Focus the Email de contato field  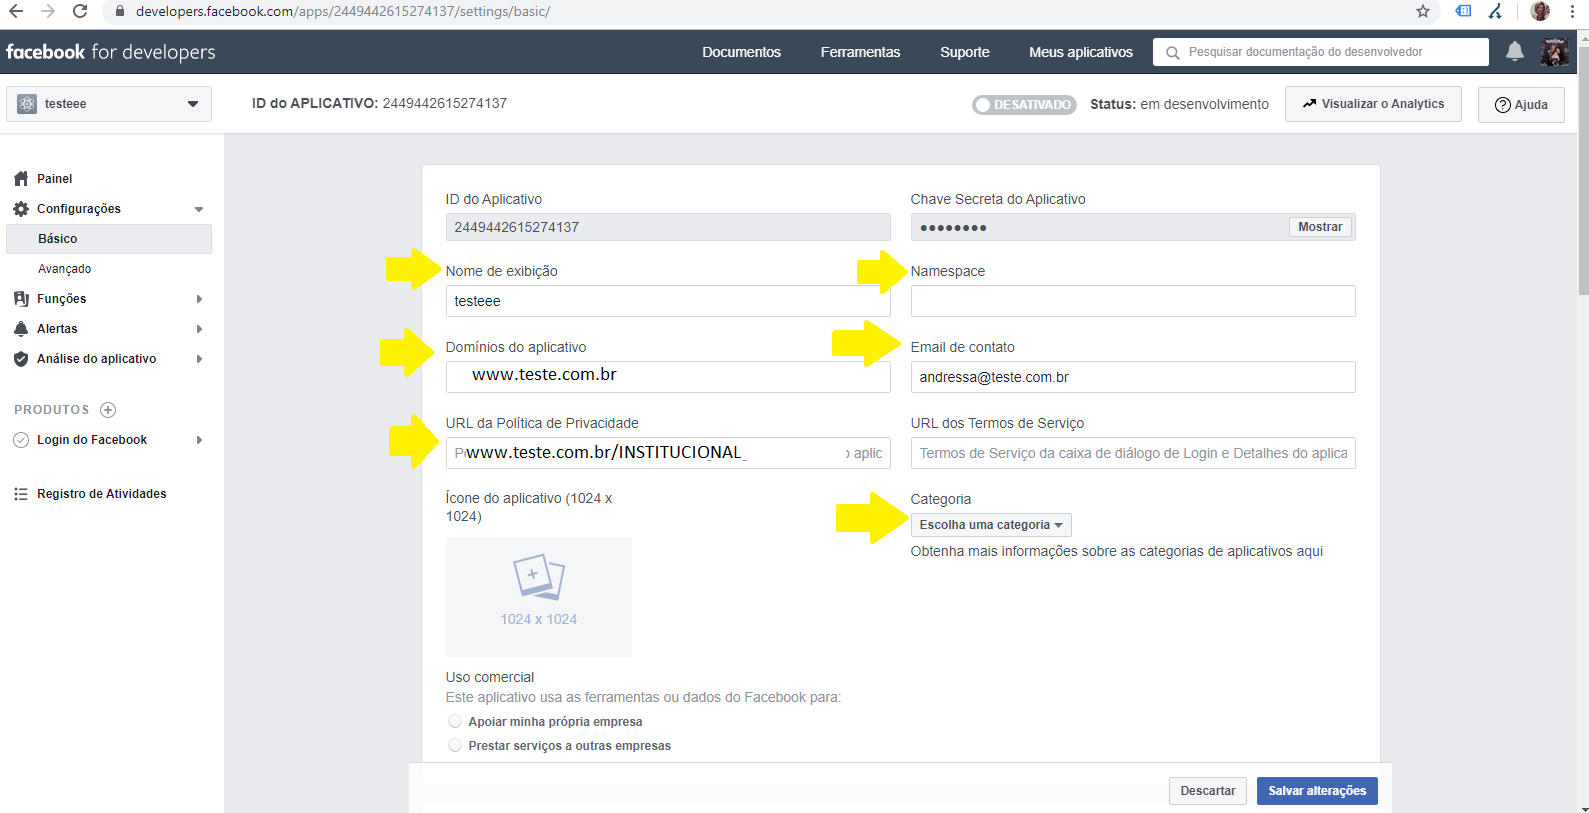pos(1133,377)
